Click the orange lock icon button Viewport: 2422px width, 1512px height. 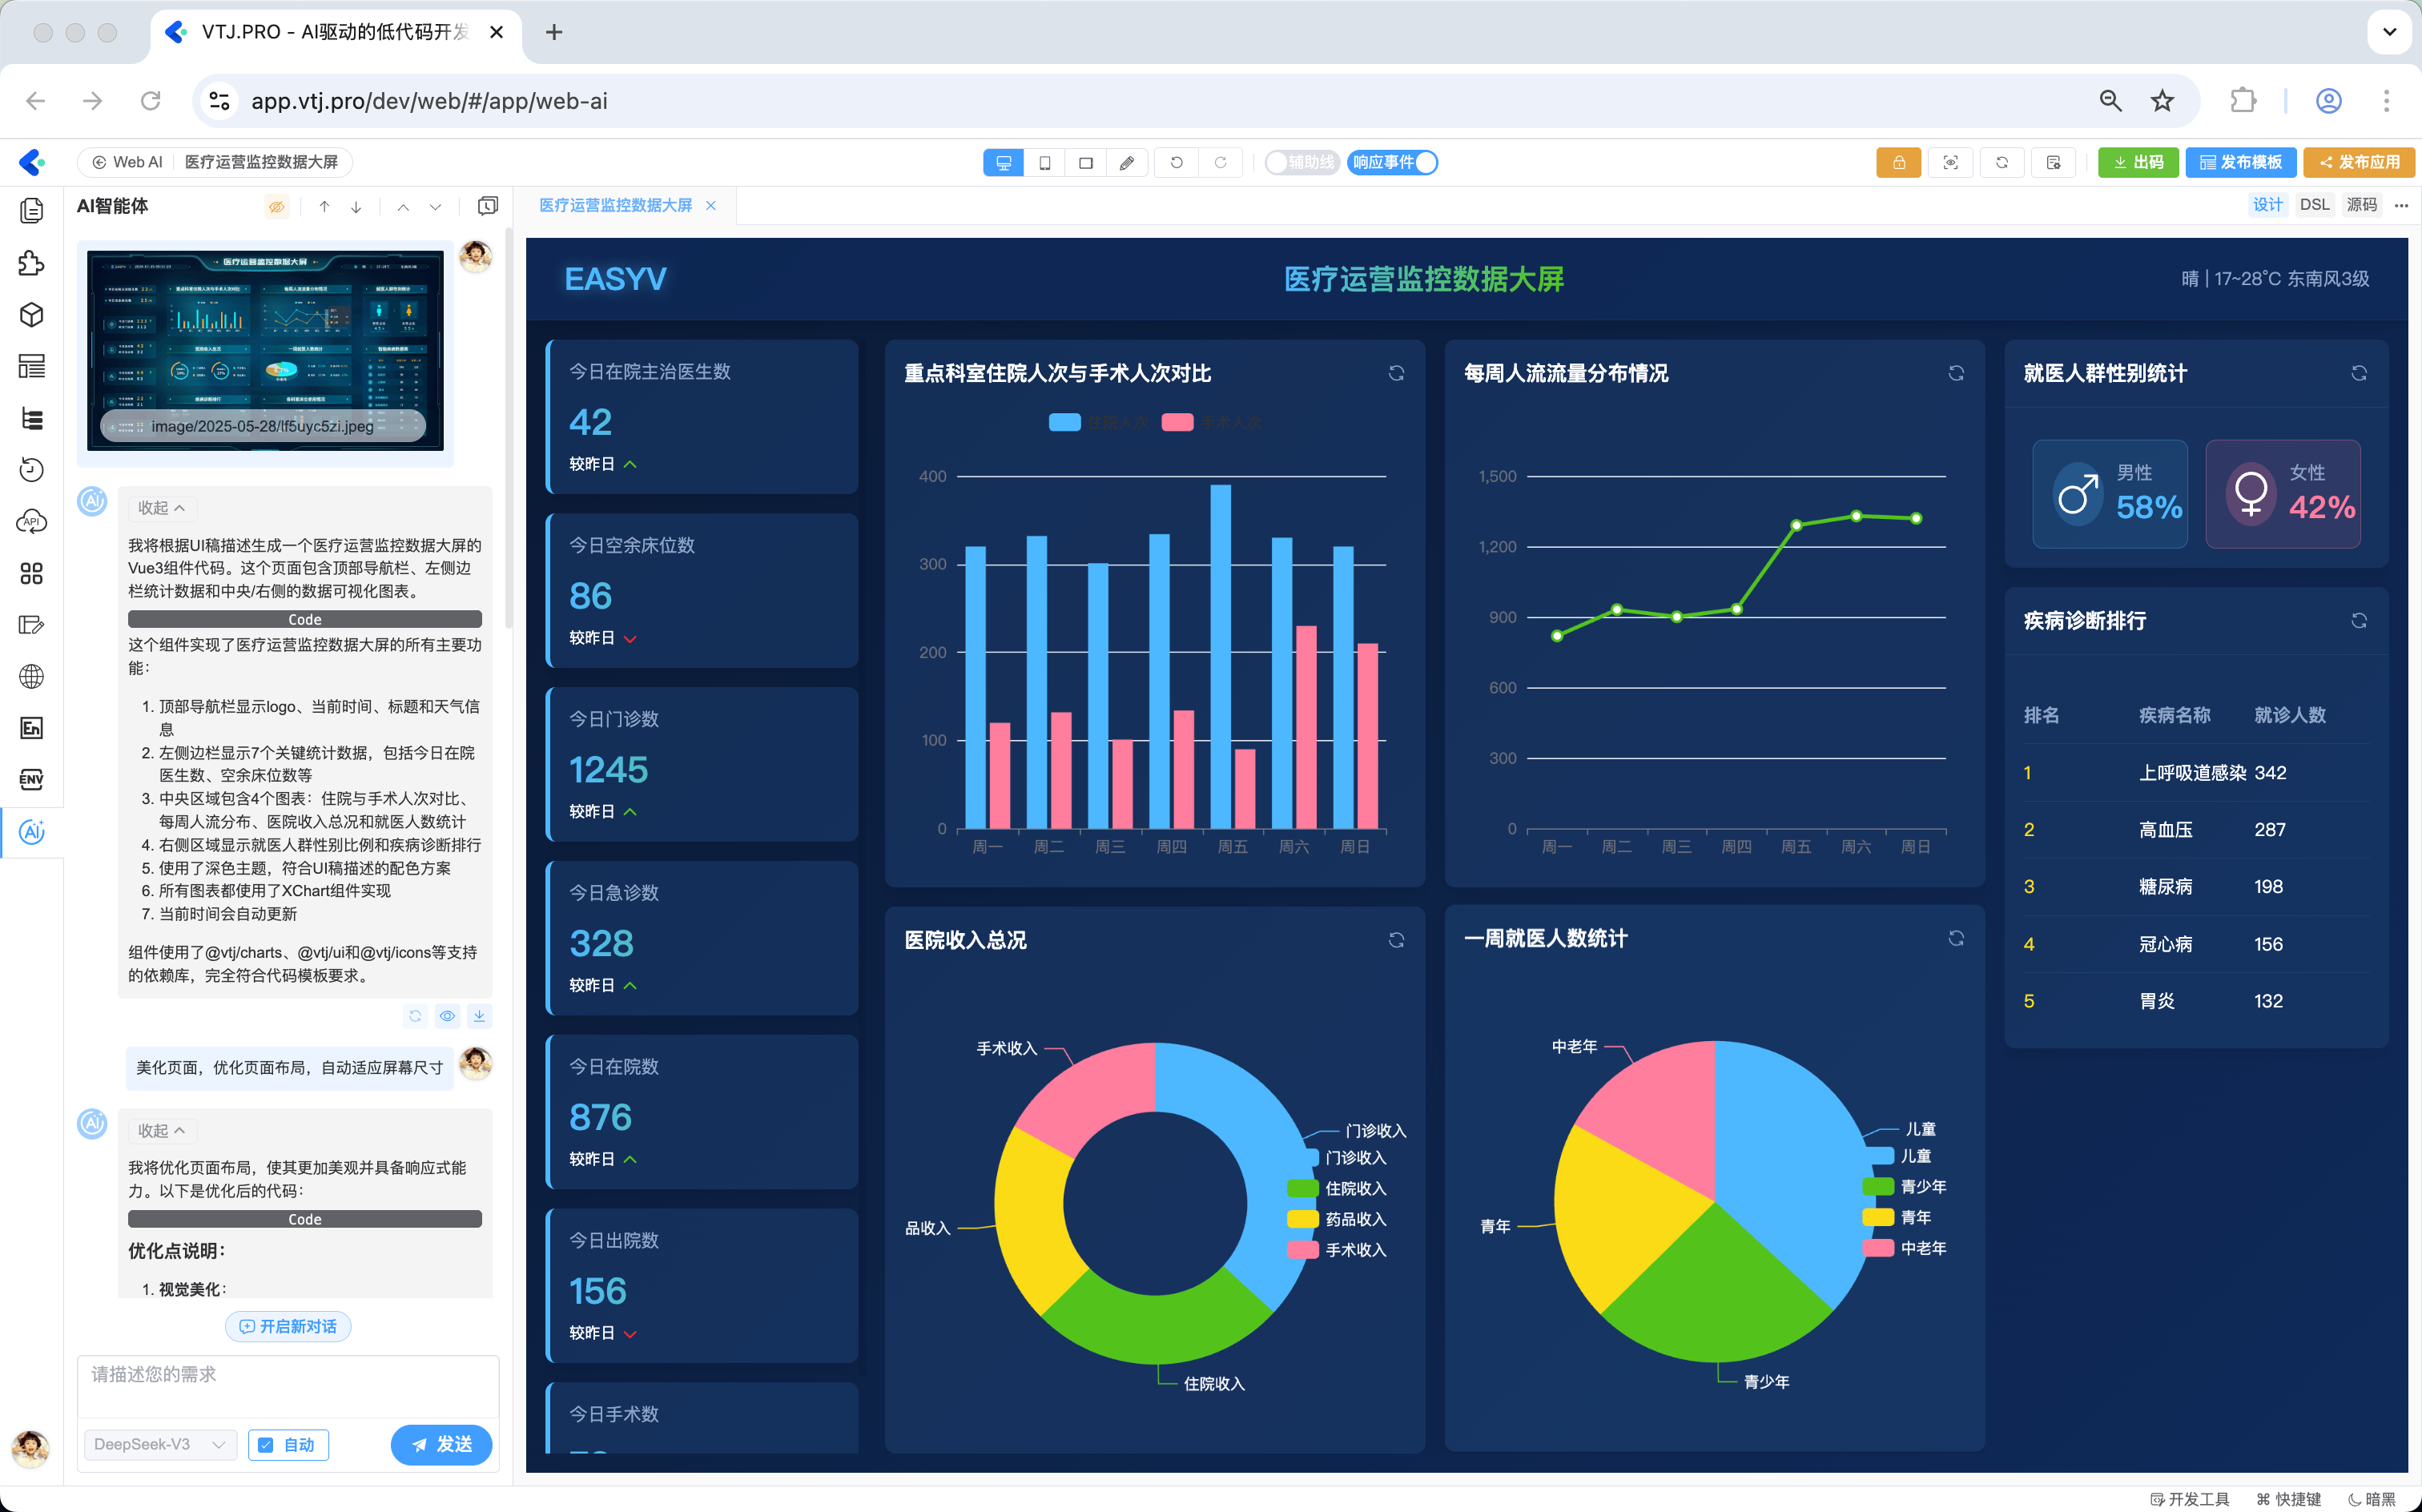(x=1897, y=162)
